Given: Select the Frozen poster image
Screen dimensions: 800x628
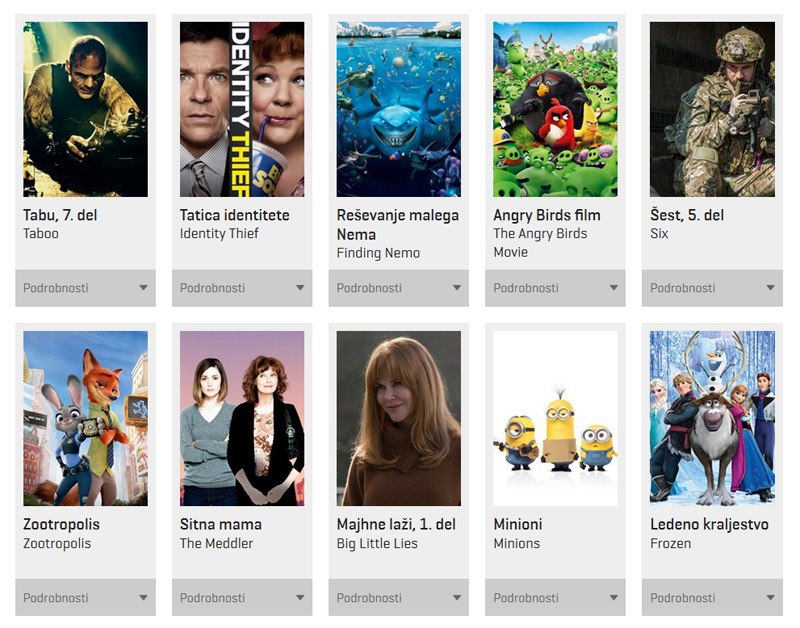Looking at the screenshot, I should [x=712, y=418].
